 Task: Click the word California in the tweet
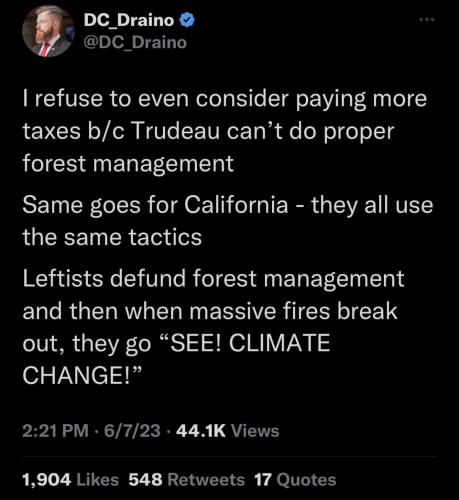(236, 204)
